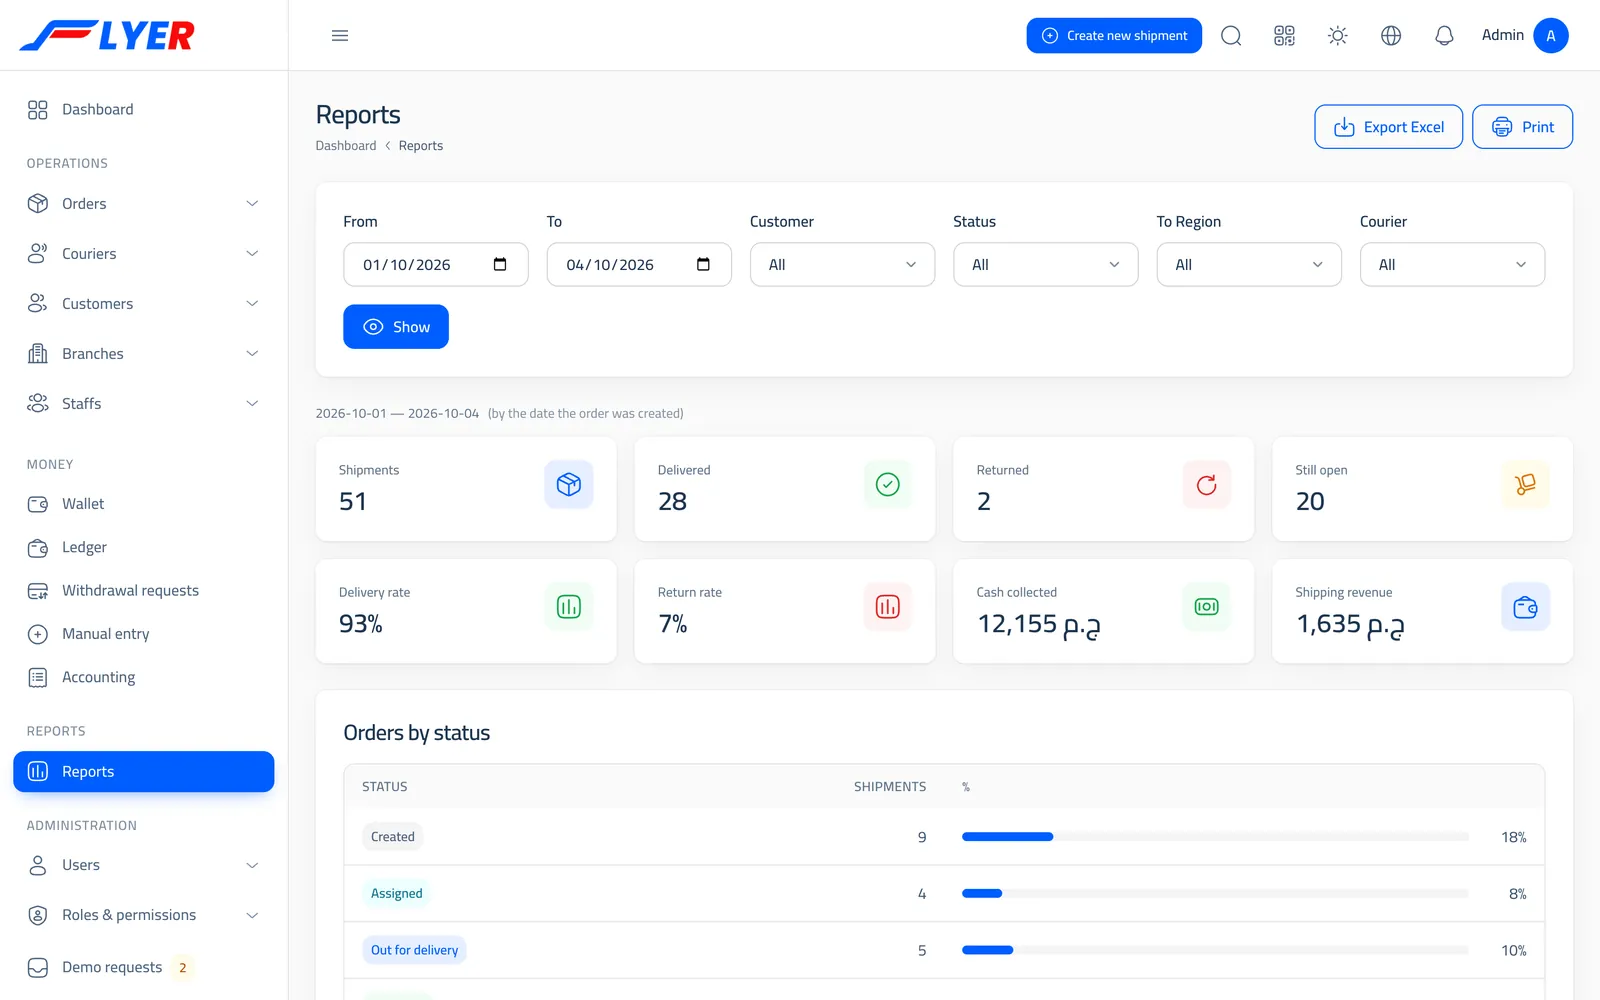1600x1000 pixels.
Task: Open the search icon in header
Action: click(x=1231, y=36)
